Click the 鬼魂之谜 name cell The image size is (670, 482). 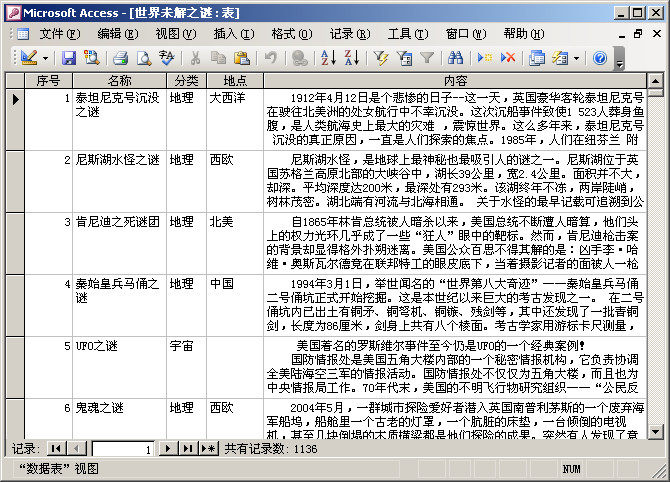(x=119, y=419)
